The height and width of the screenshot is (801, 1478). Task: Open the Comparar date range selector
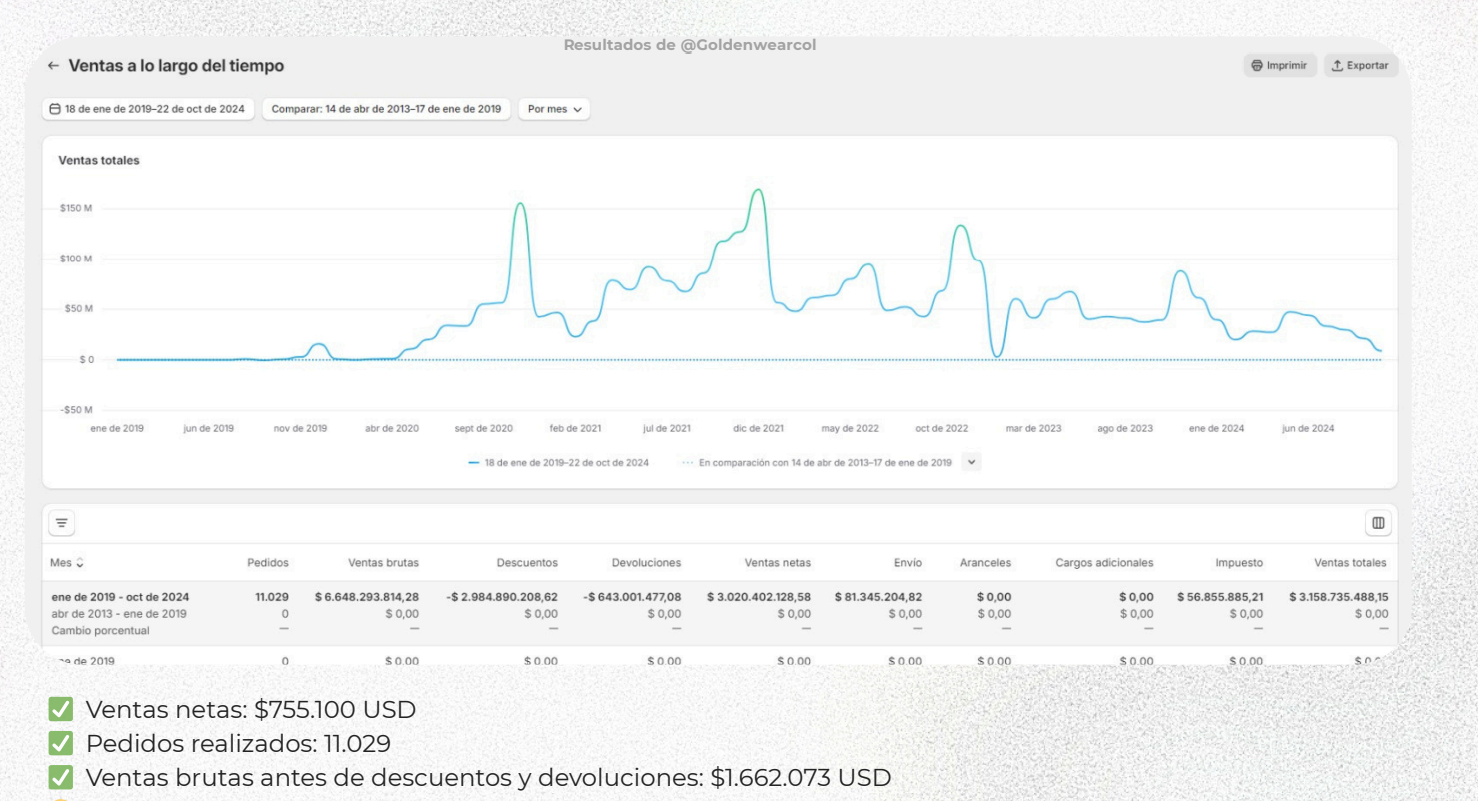click(x=386, y=109)
